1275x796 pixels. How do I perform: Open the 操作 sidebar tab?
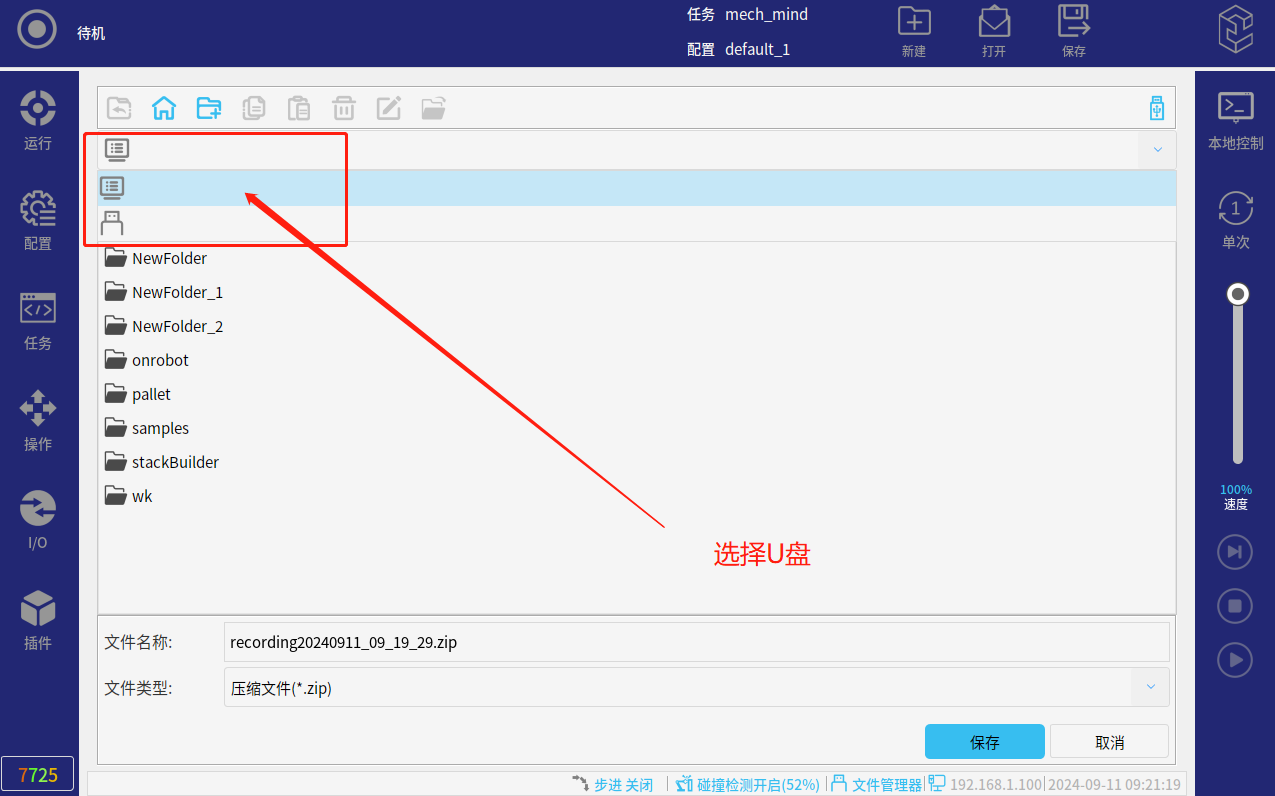click(38, 420)
